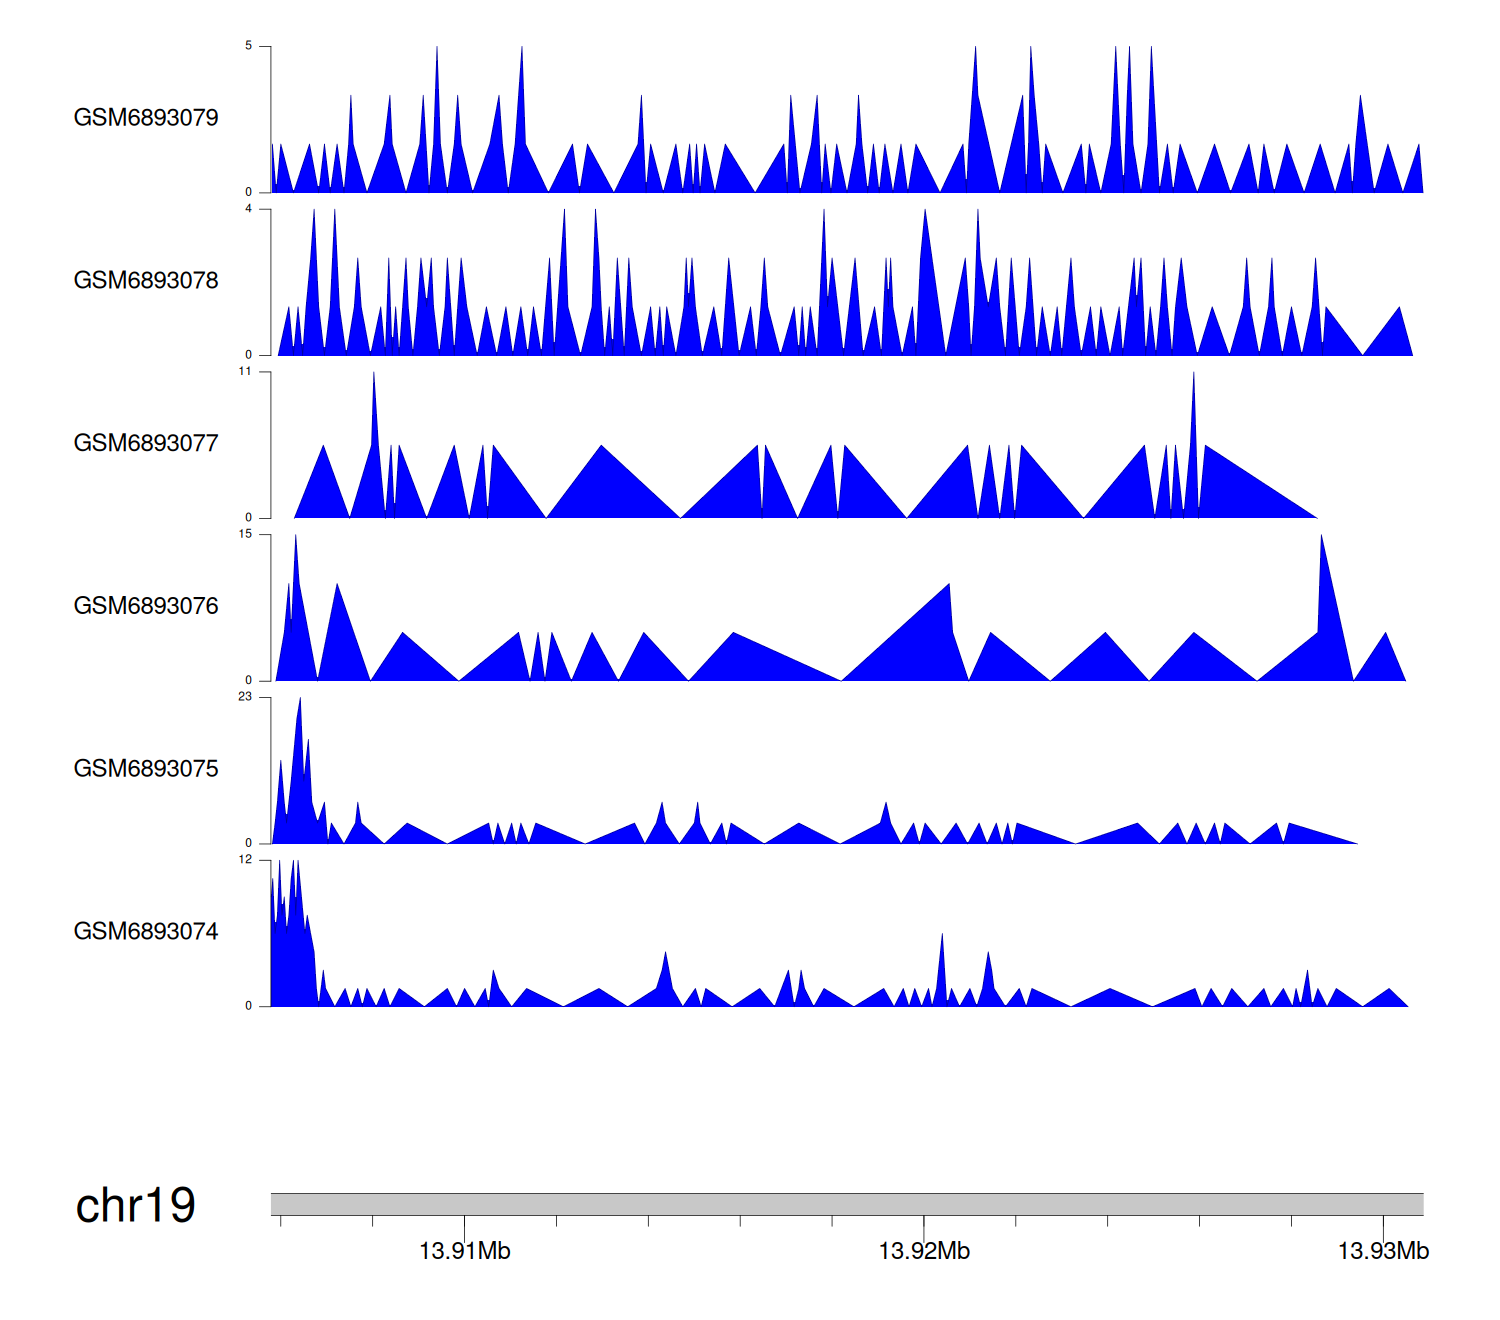Click the 13.93Mb axis position label
1500x1320 pixels.
(1383, 1251)
